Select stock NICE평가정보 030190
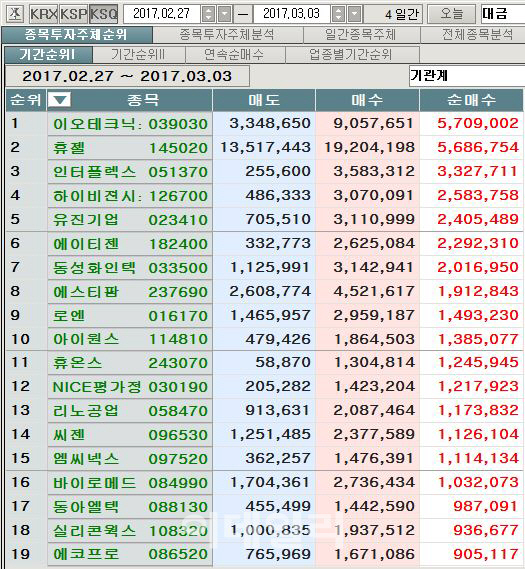This screenshot has width=525, height=569. pos(130,387)
